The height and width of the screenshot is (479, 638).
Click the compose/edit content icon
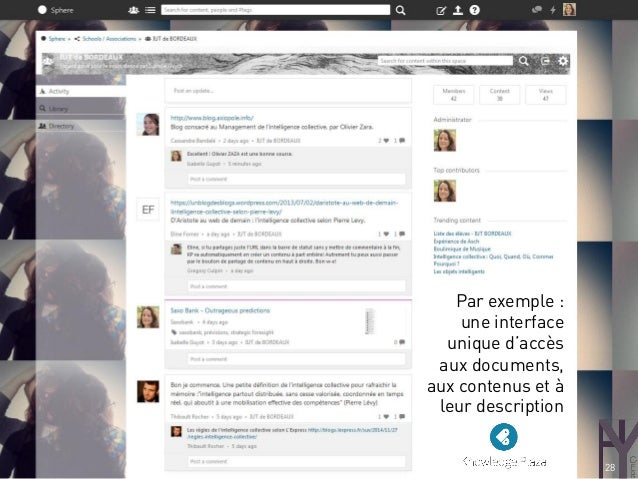point(441,11)
